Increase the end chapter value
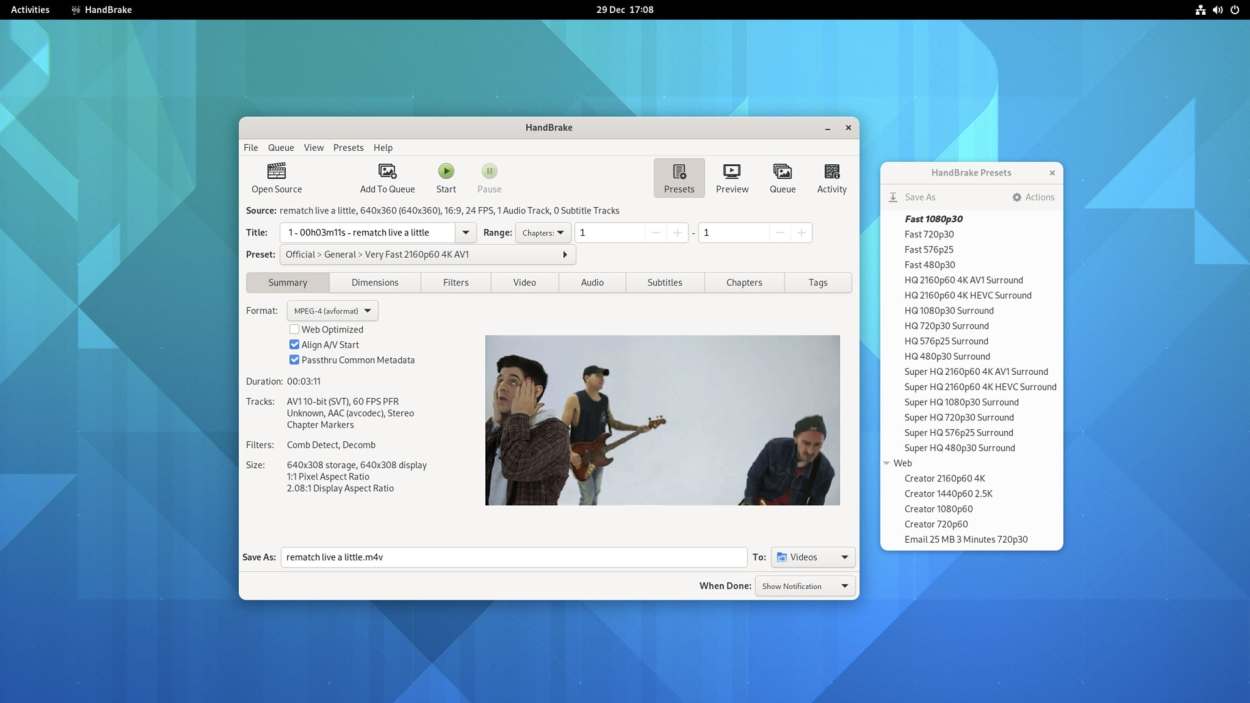The image size is (1250, 703). (801, 233)
